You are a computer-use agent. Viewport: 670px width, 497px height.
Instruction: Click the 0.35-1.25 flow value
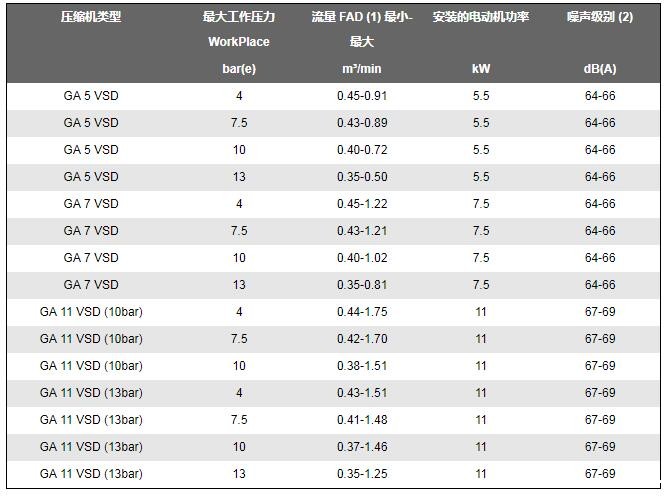click(361, 474)
